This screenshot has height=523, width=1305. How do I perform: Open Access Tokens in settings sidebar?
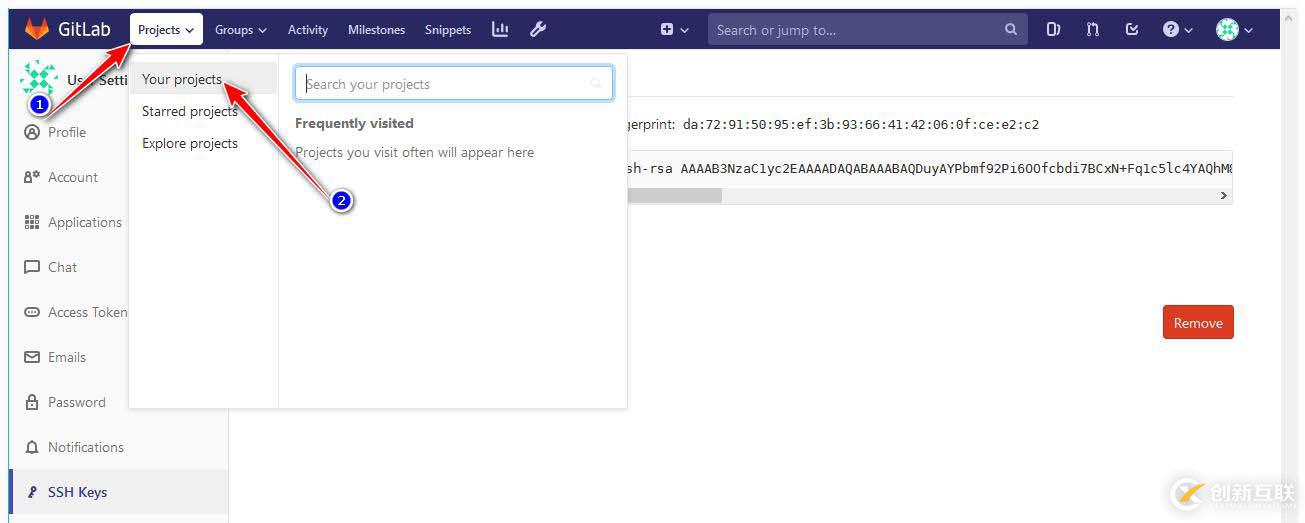[88, 312]
